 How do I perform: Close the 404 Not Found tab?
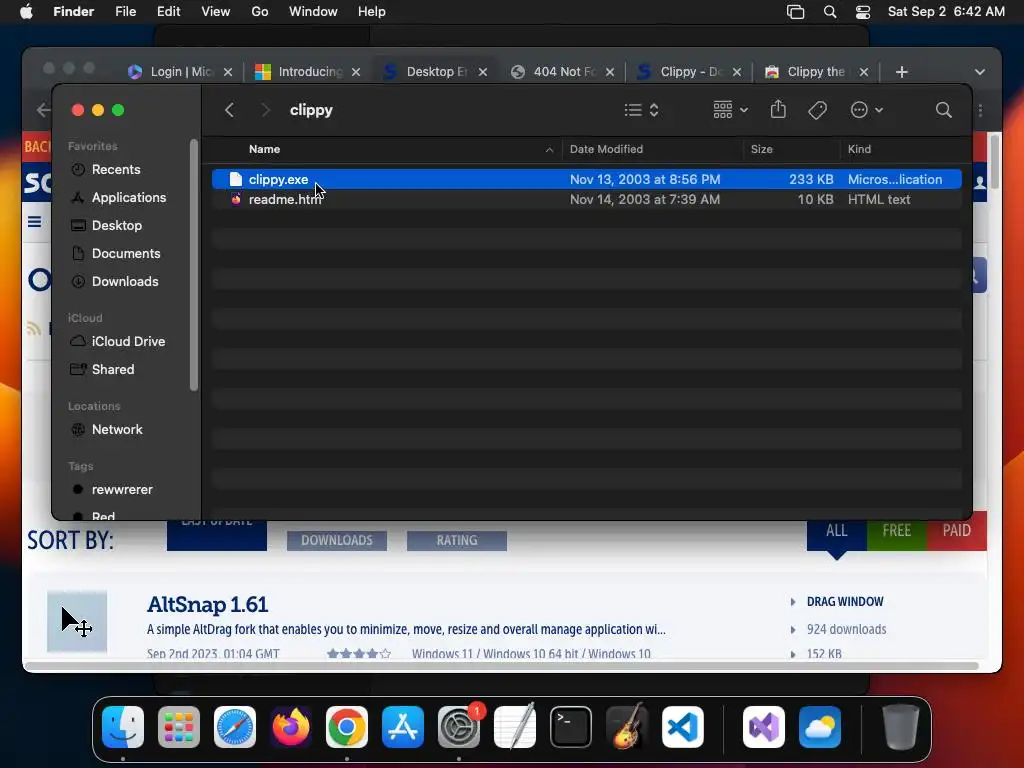click(610, 72)
